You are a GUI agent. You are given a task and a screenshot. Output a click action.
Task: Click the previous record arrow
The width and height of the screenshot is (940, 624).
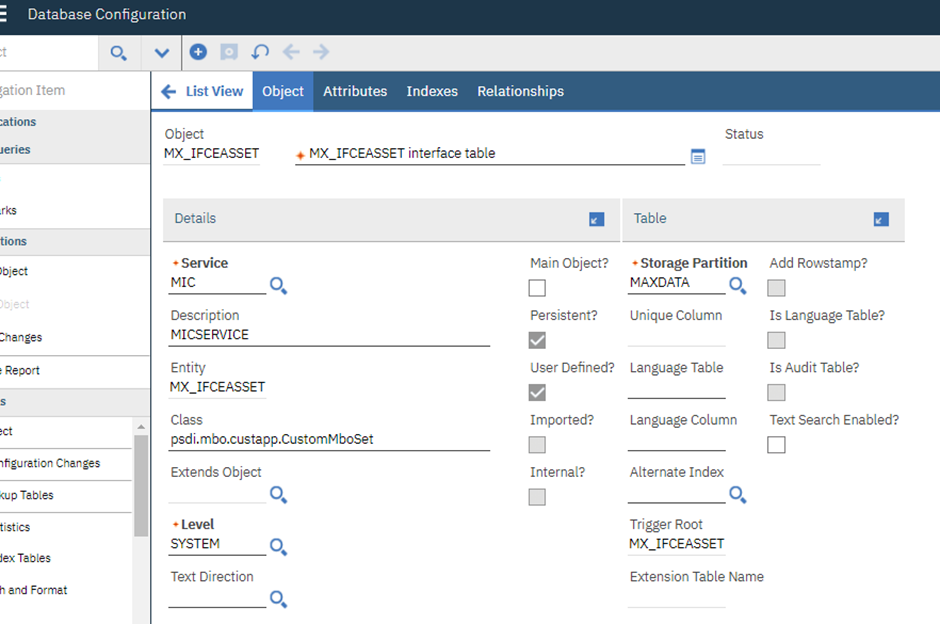tap(290, 52)
